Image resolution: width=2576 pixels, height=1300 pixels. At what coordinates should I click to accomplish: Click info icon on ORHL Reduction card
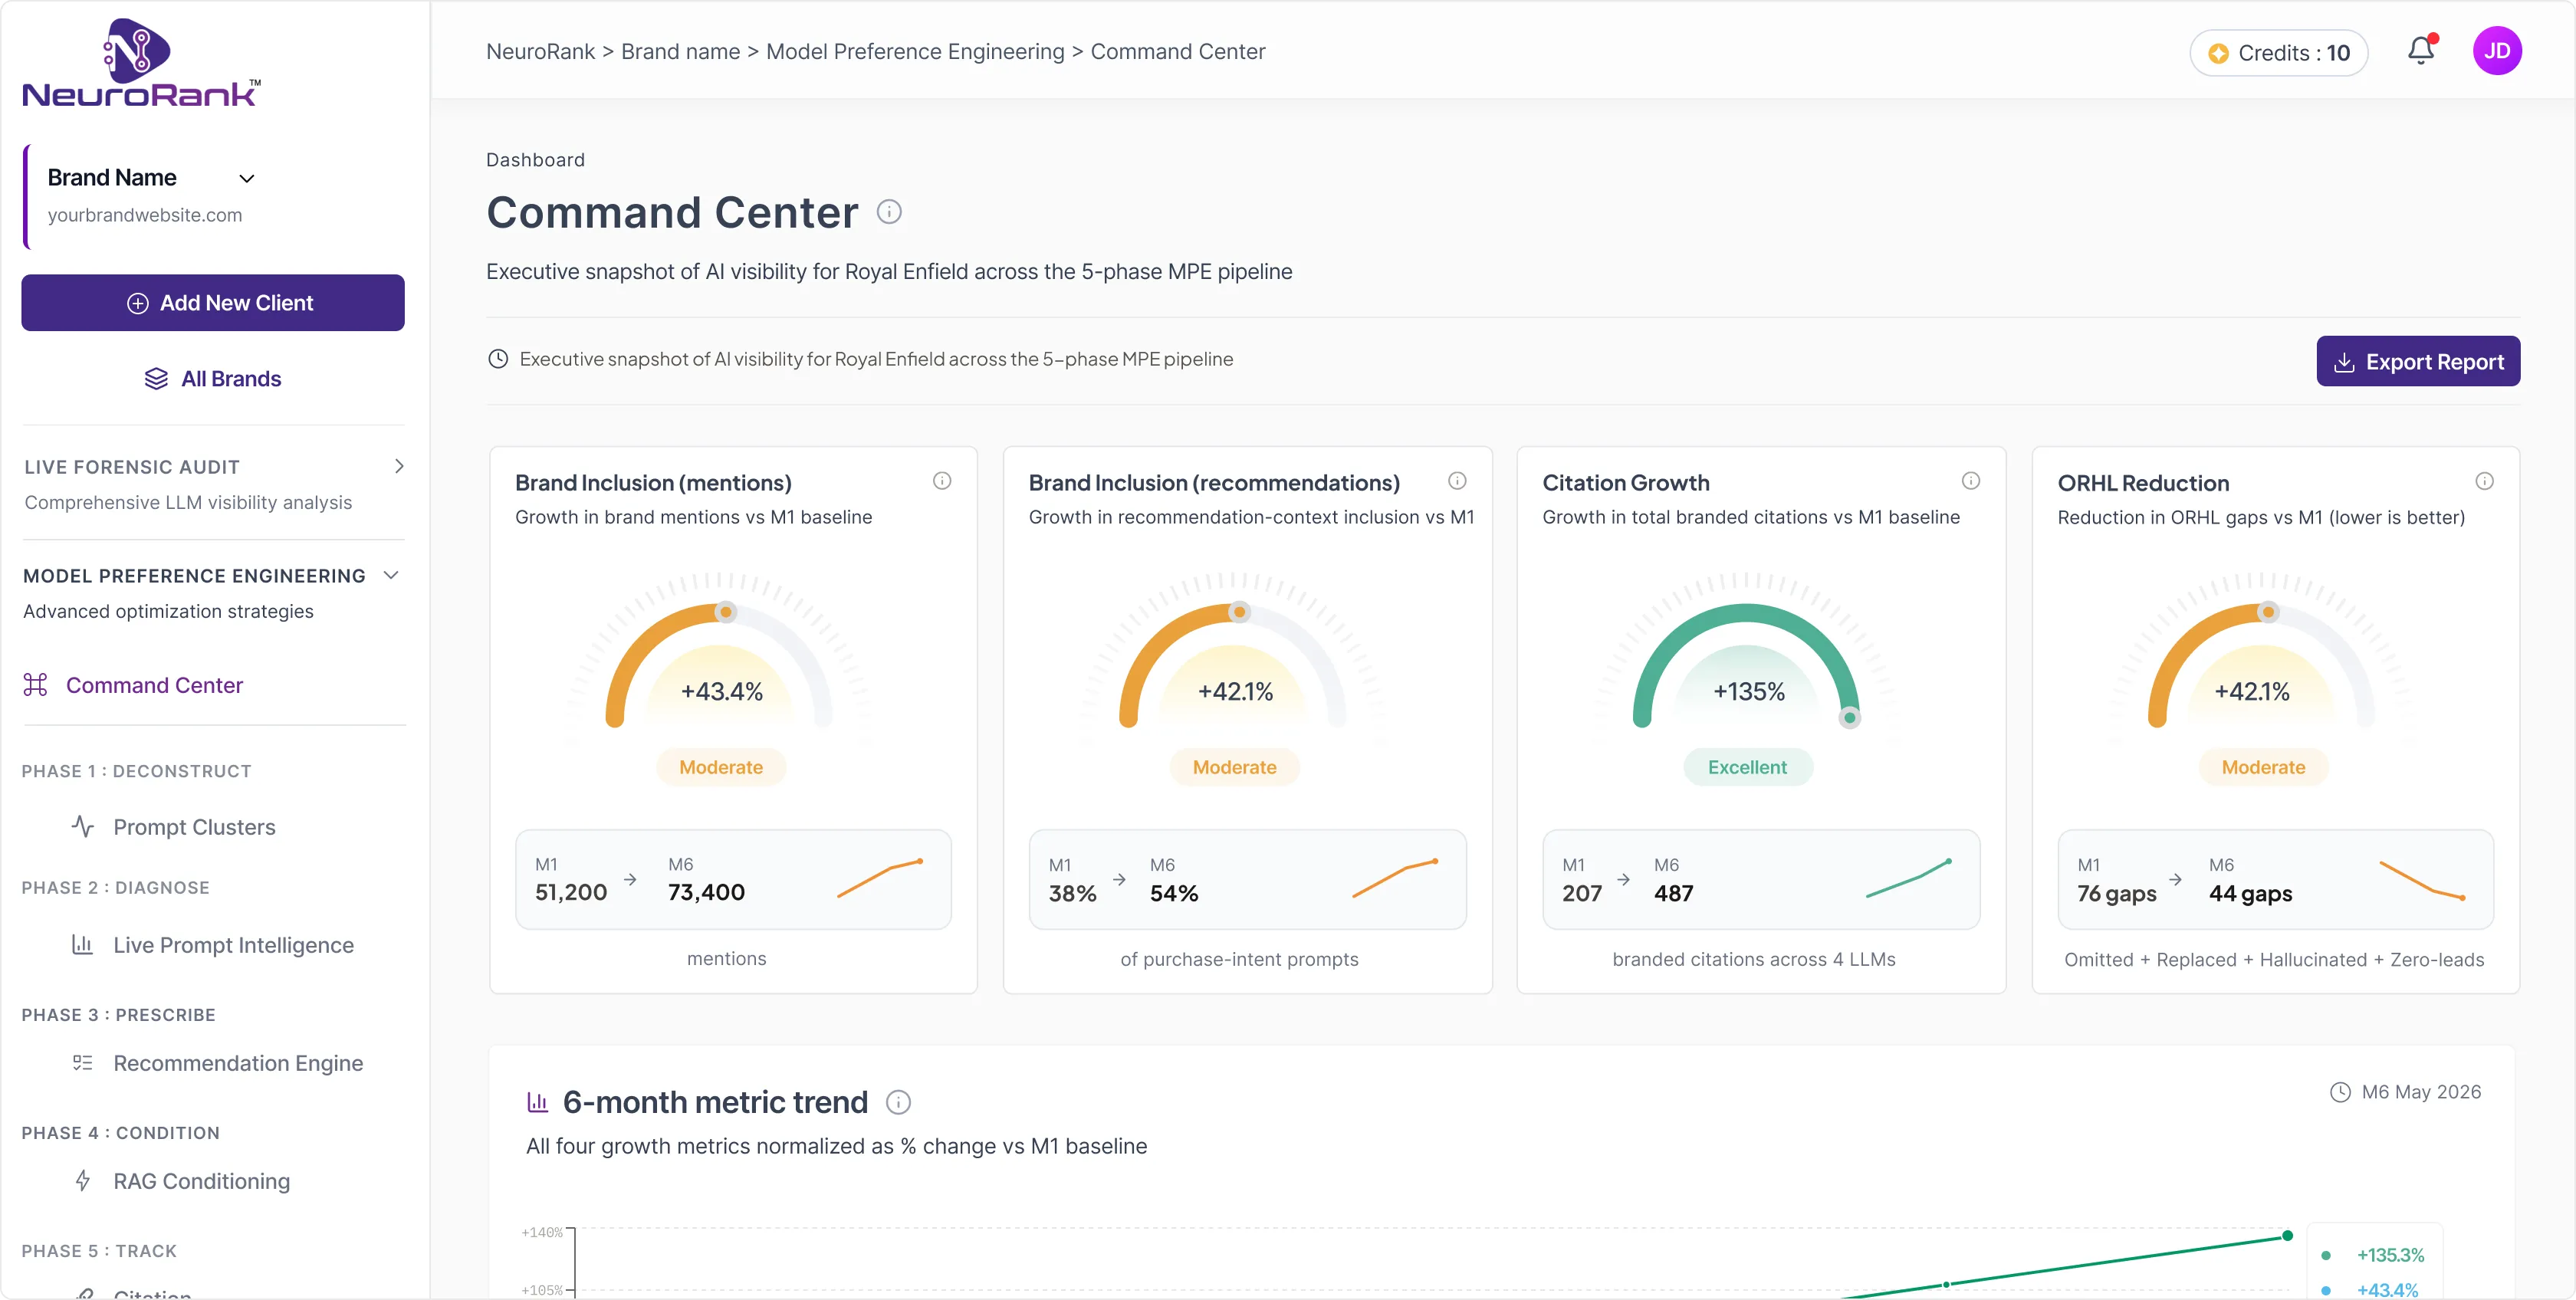(2485, 481)
